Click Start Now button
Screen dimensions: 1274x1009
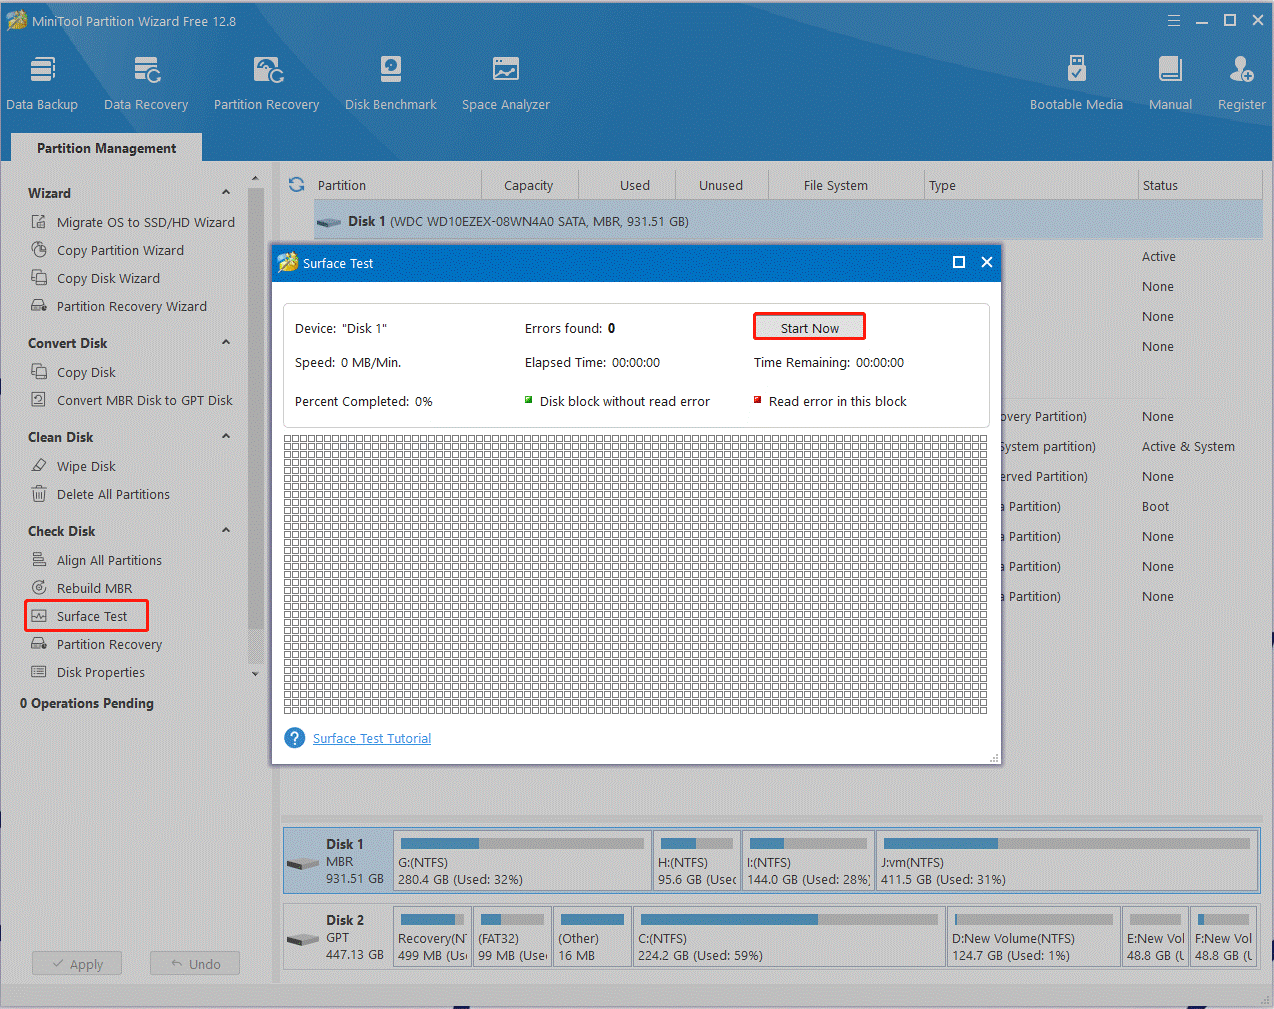(x=809, y=328)
